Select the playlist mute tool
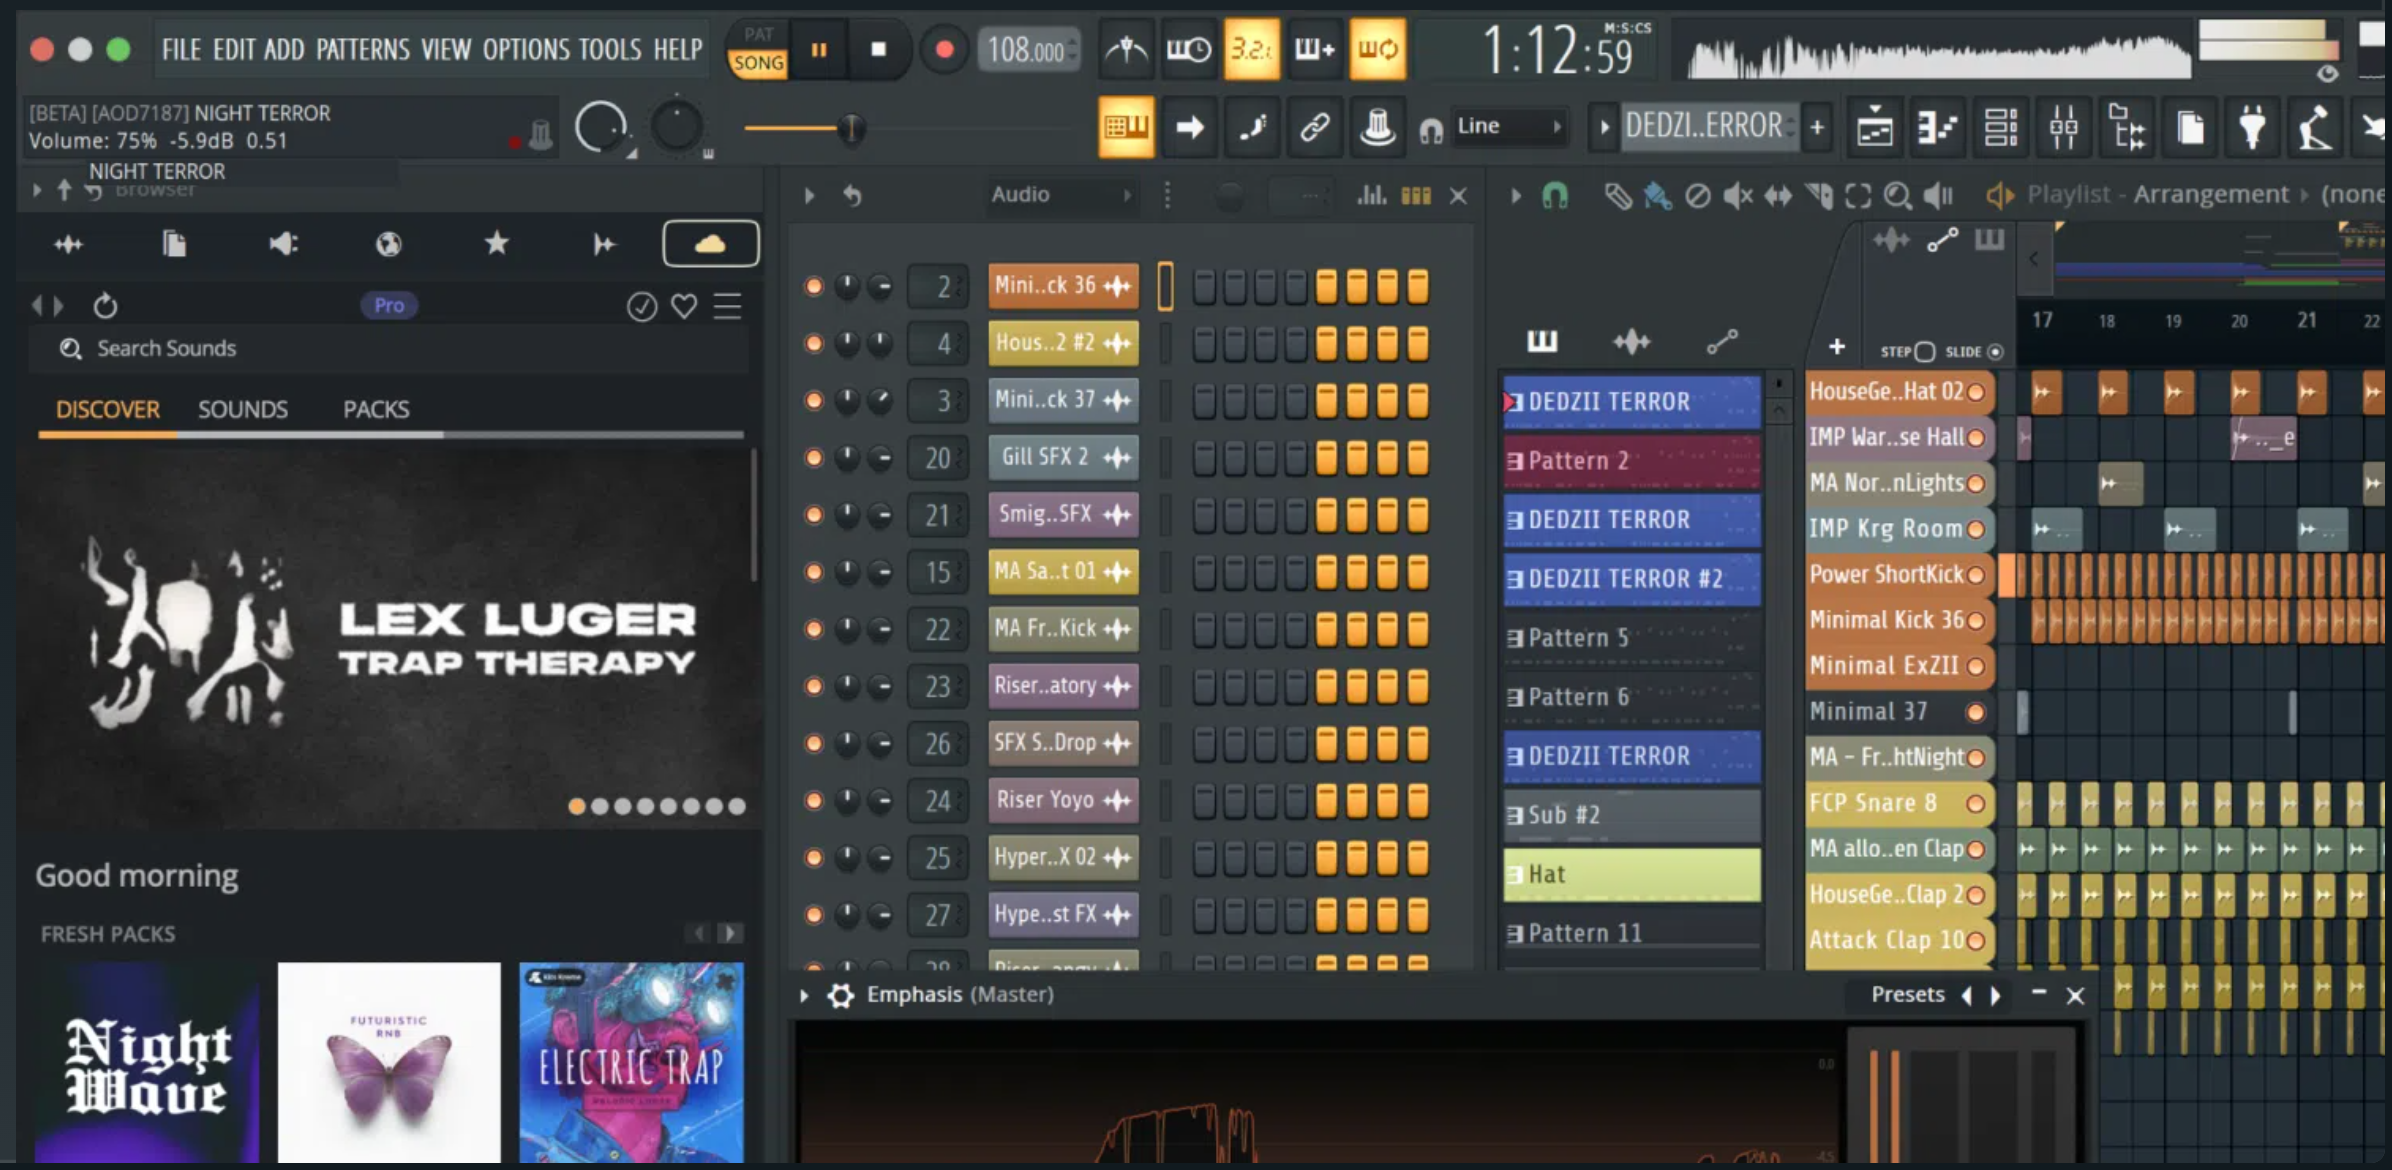The image size is (2392, 1170). 1737,195
